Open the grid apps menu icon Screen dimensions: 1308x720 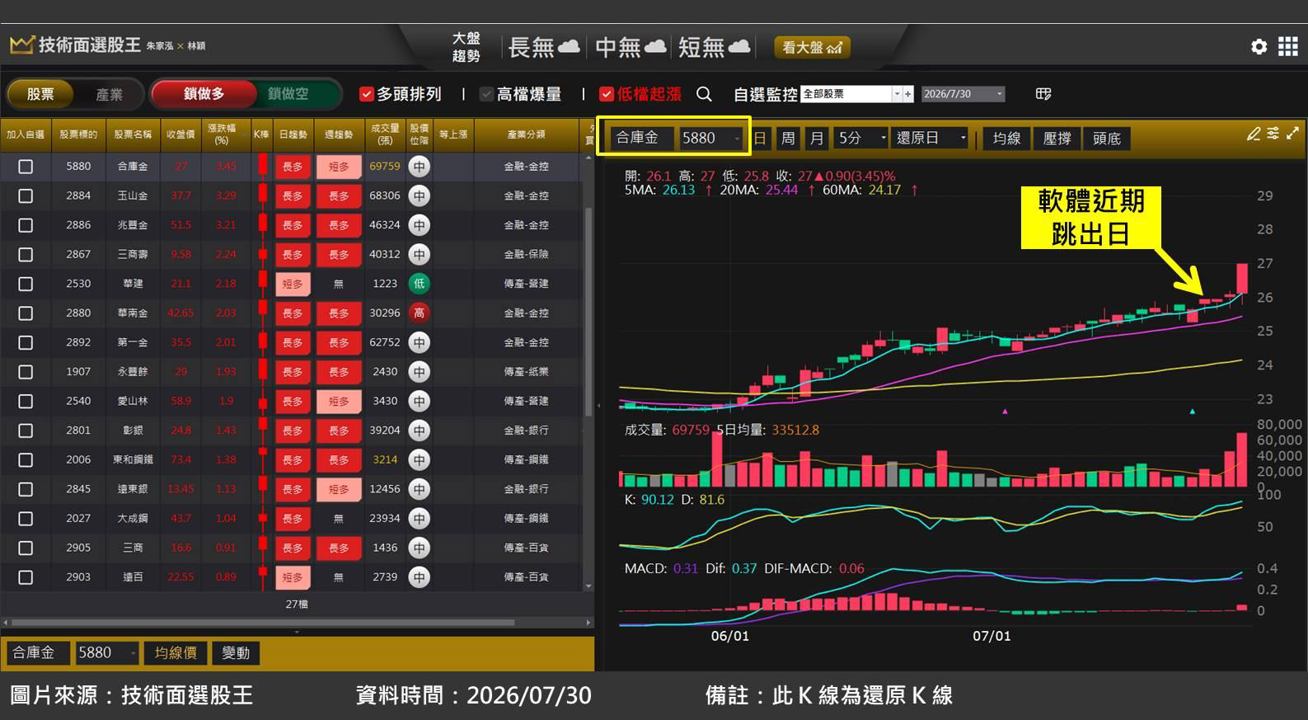point(1288,47)
